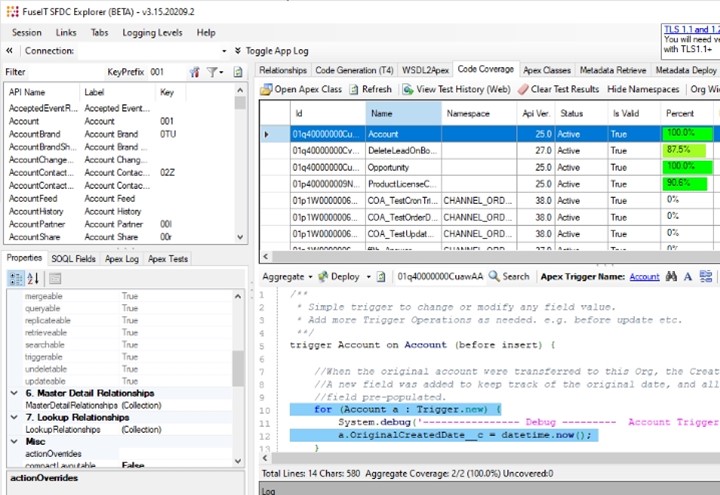Switch to the Apex Classes tab
Image resolution: width=720 pixels, height=495 pixels.
[547, 70]
